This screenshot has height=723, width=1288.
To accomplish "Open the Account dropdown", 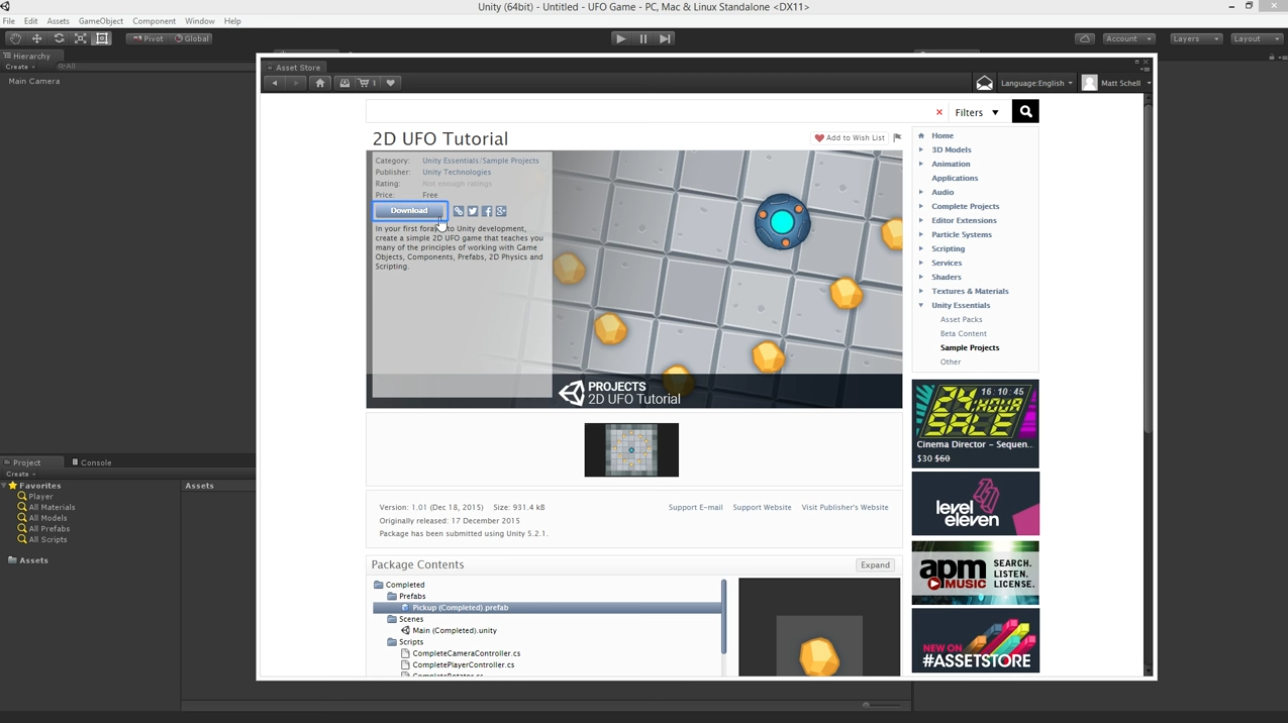I will pyautogui.click(x=1129, y=39).
